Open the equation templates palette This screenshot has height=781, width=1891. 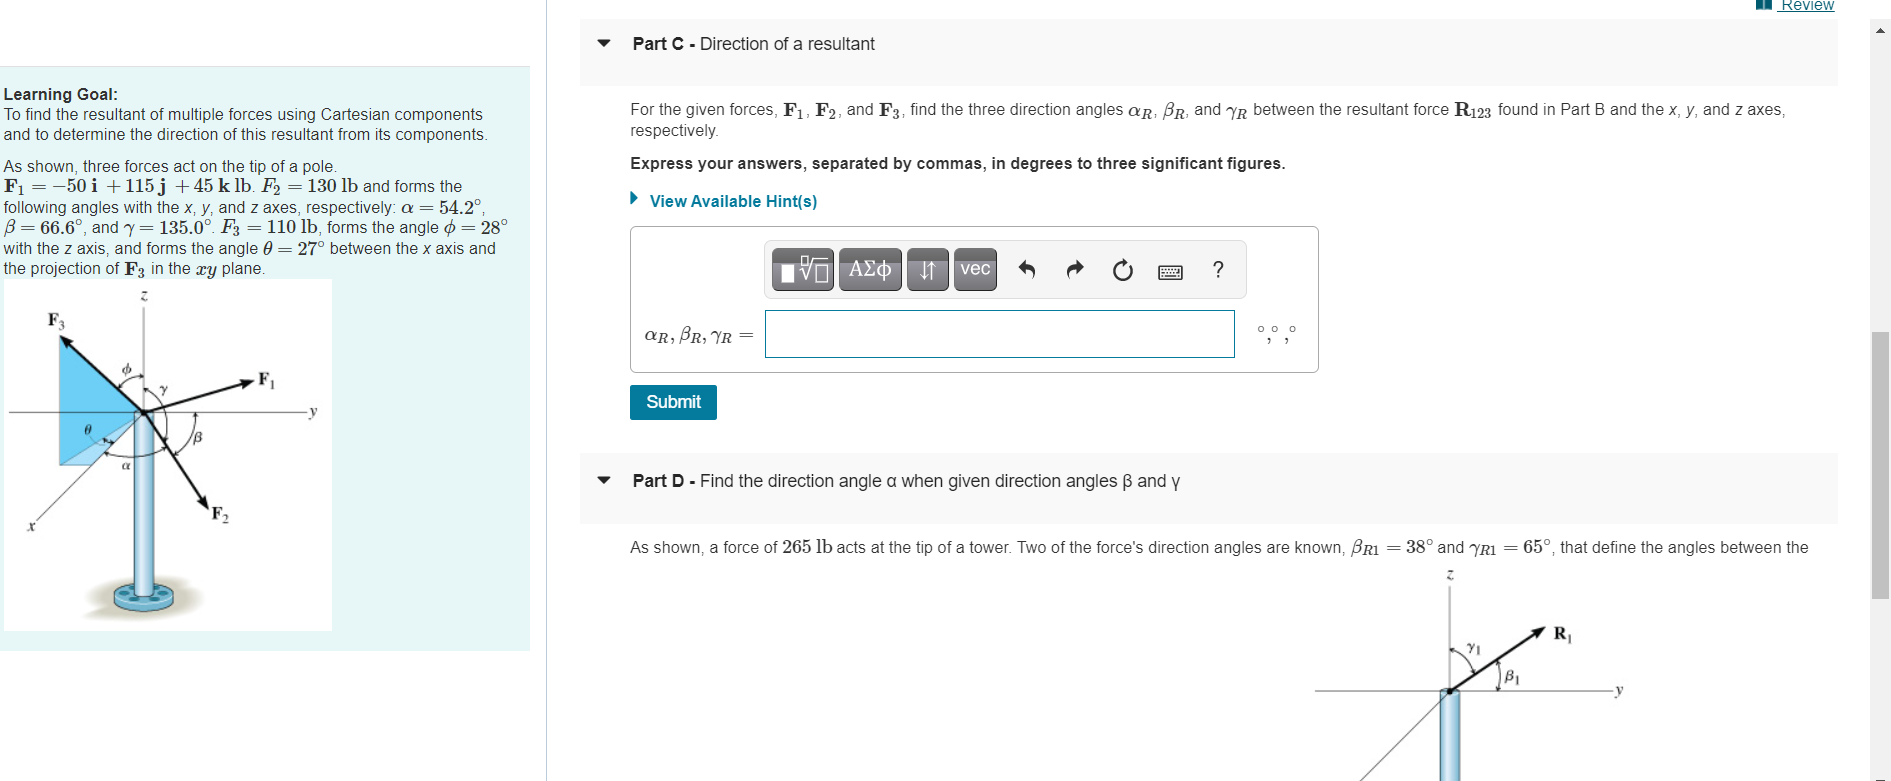click(x=801, y=269)
